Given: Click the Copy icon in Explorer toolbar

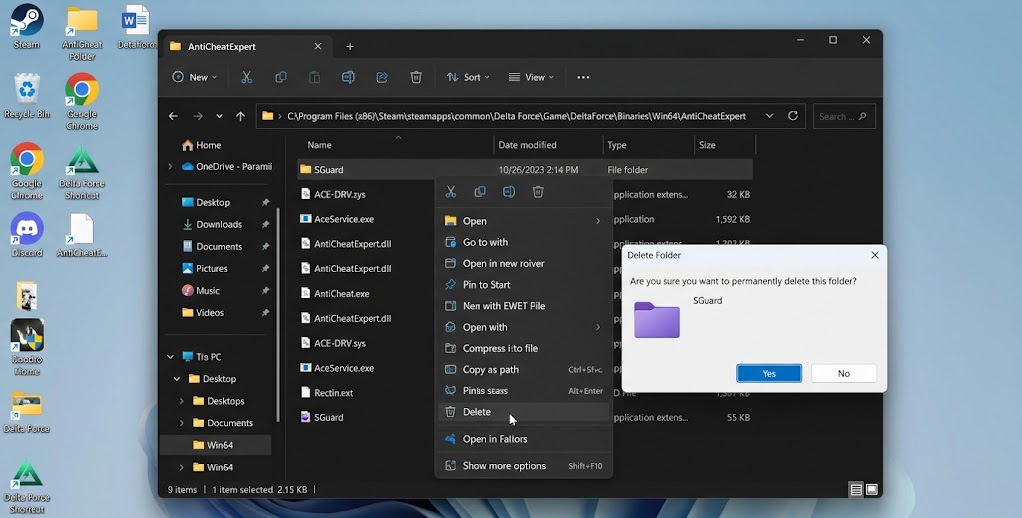Looking at the screenshot, I should [x=280, y=77].
